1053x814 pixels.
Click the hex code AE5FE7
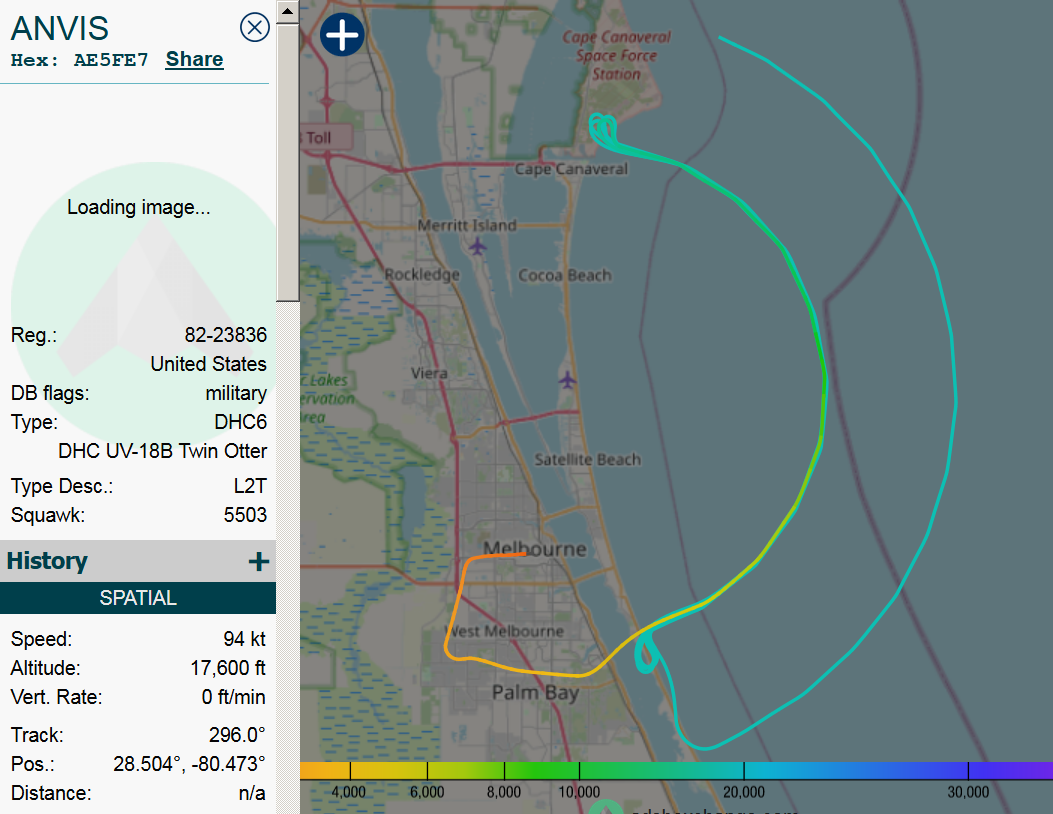[x=111, y=60]
